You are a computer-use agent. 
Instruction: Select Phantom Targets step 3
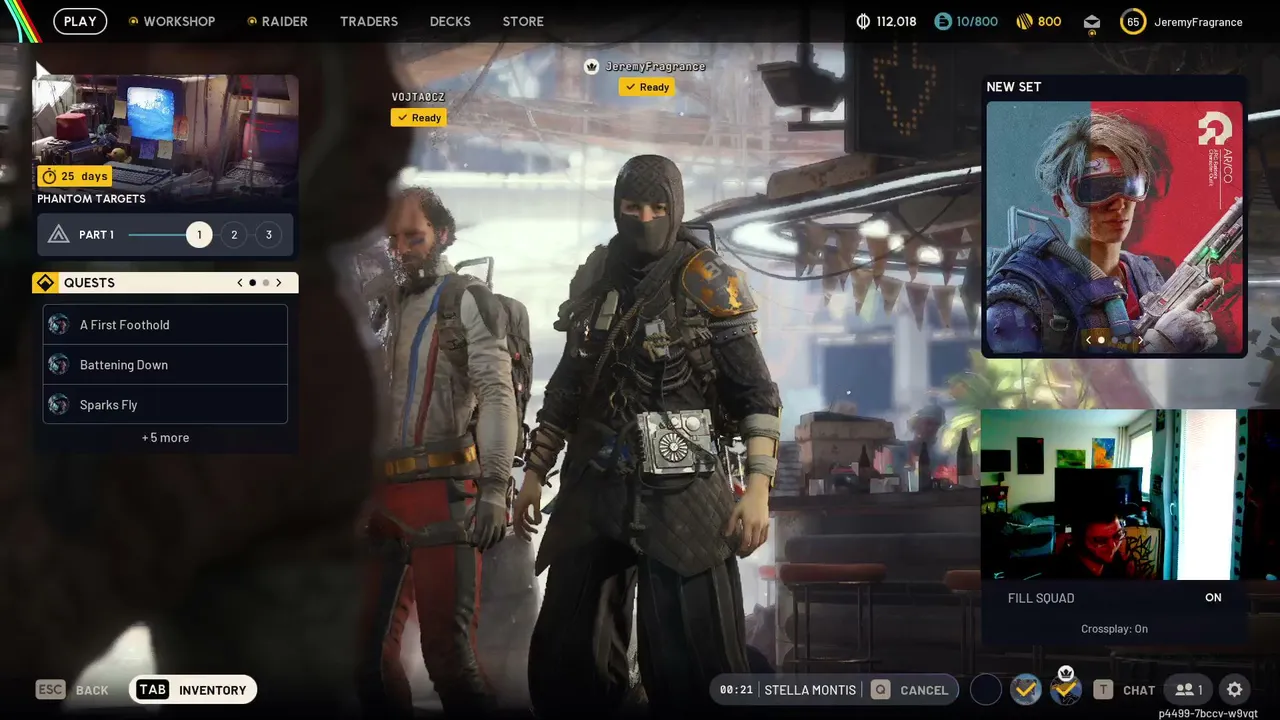[268, 235]
